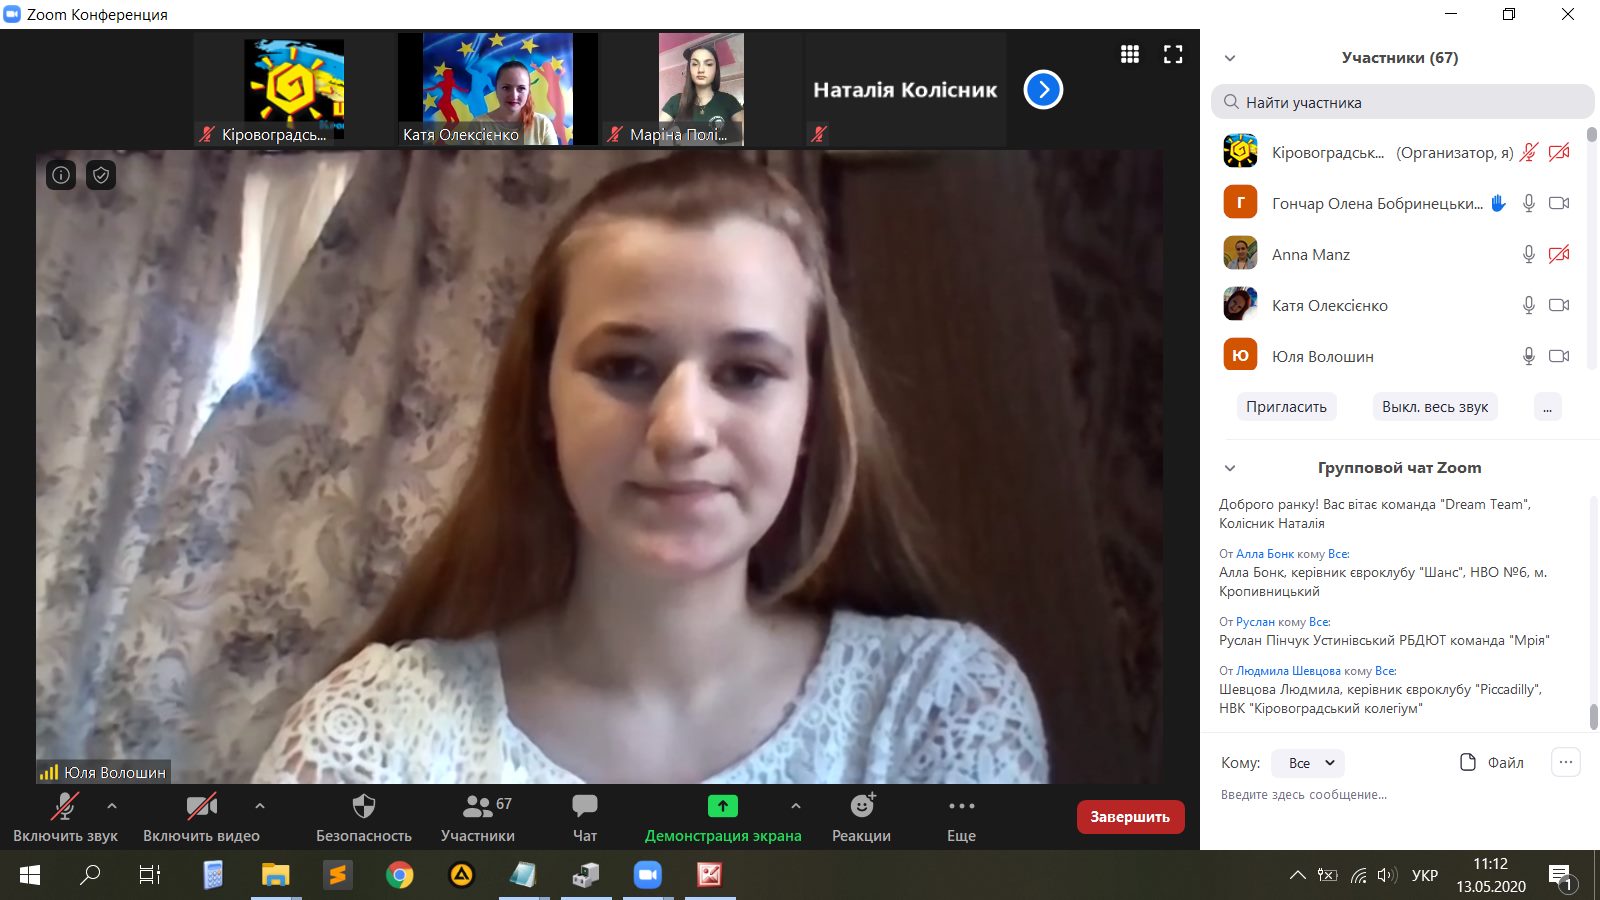Open the Безопасность security options

363,817
